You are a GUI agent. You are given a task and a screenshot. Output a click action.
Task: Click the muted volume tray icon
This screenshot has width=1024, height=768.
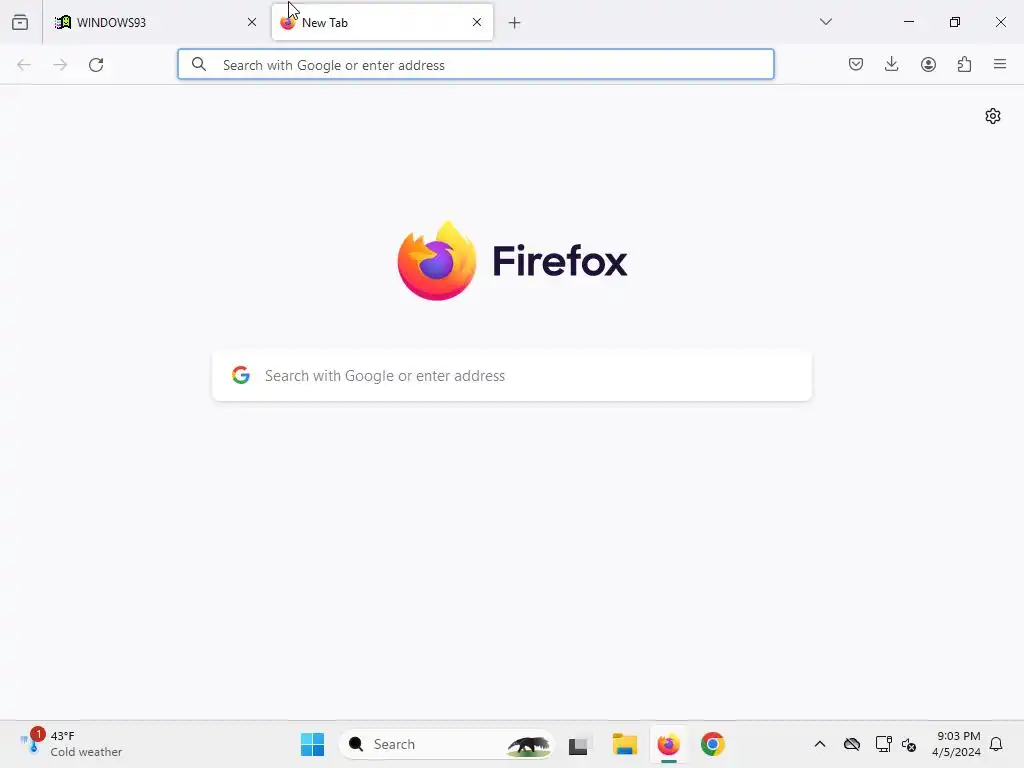pos(908,744)
